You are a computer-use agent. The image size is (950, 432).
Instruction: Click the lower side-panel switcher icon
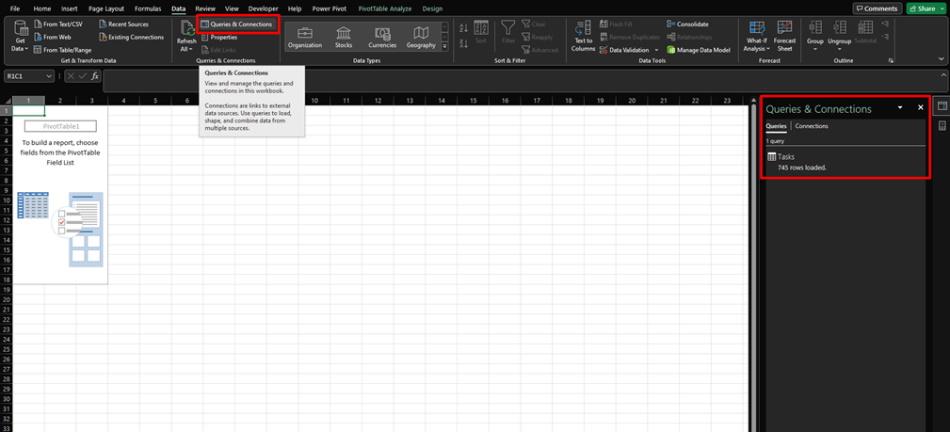[942, 125]
